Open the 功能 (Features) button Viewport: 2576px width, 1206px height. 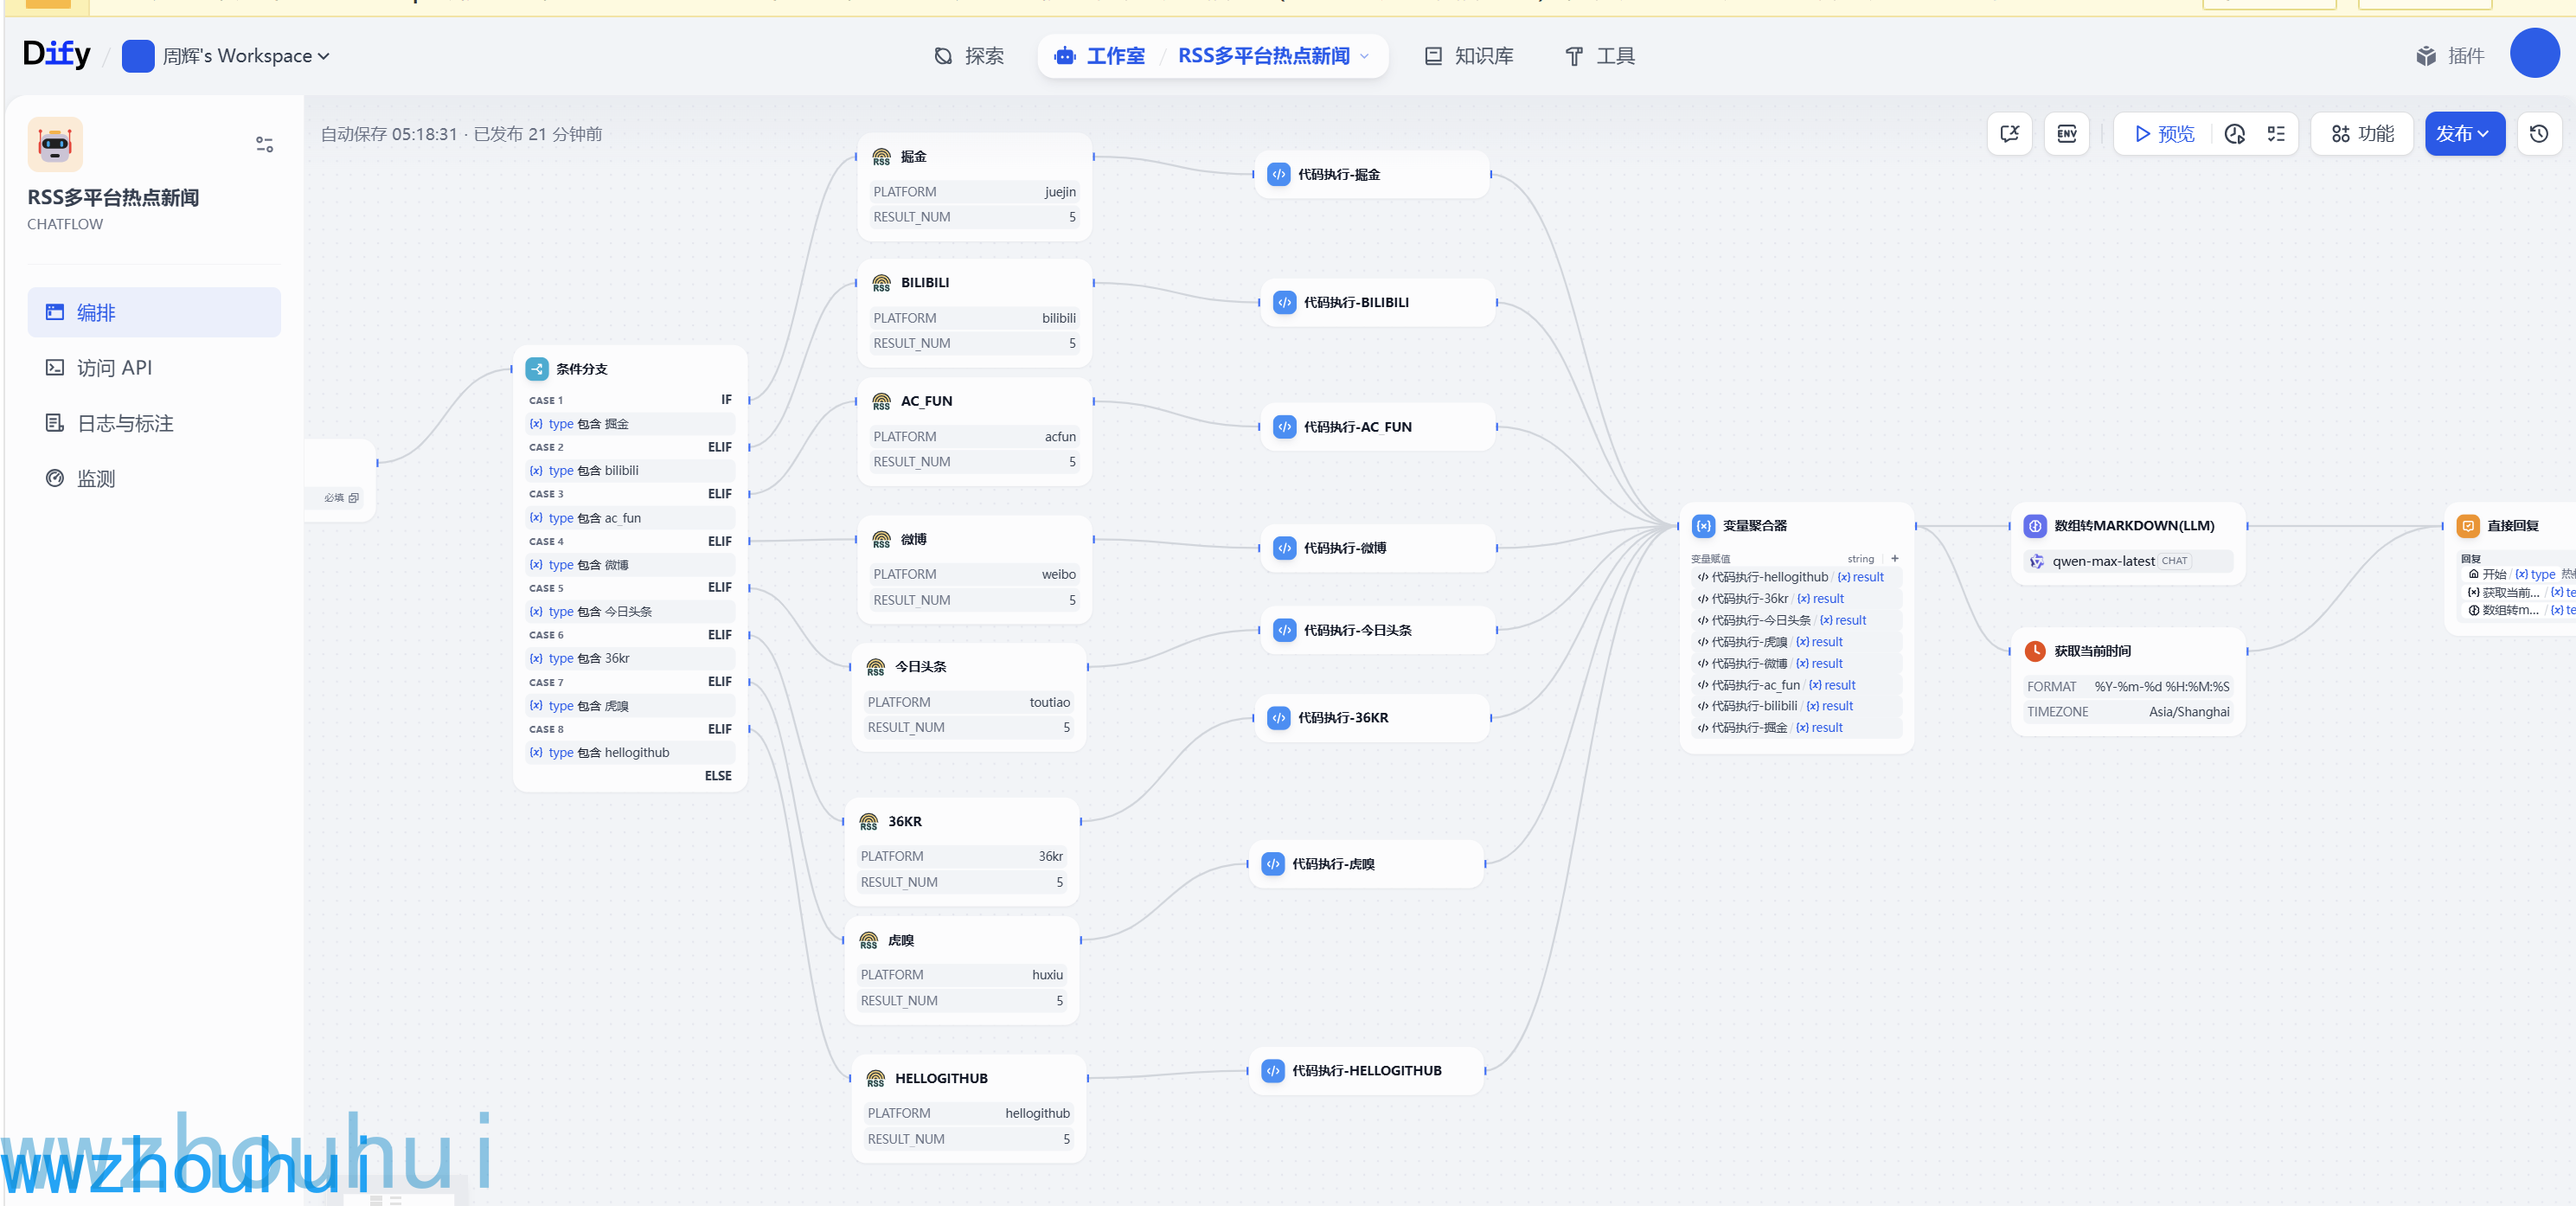click(x=2362, y=134)
